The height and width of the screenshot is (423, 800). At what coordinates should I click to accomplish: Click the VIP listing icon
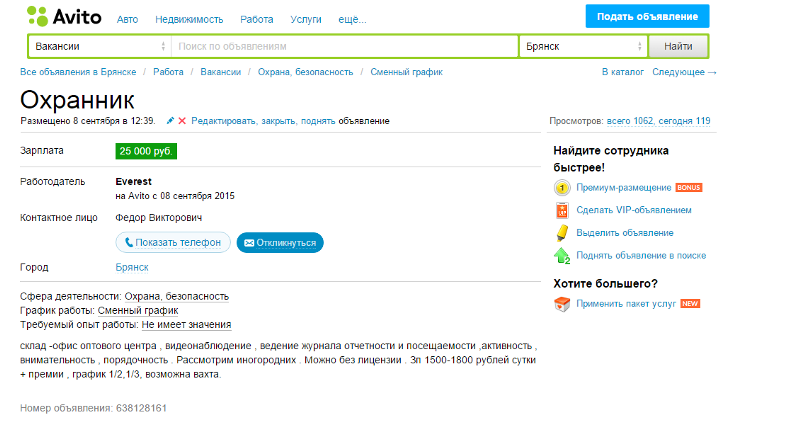[561, 210]
